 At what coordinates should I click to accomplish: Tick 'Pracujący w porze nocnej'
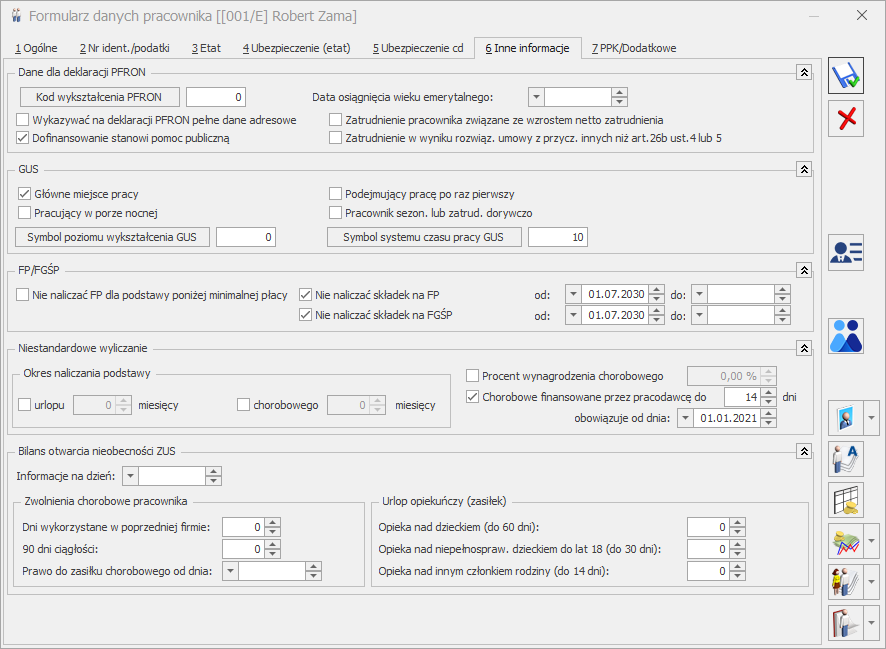pos(24,213)
